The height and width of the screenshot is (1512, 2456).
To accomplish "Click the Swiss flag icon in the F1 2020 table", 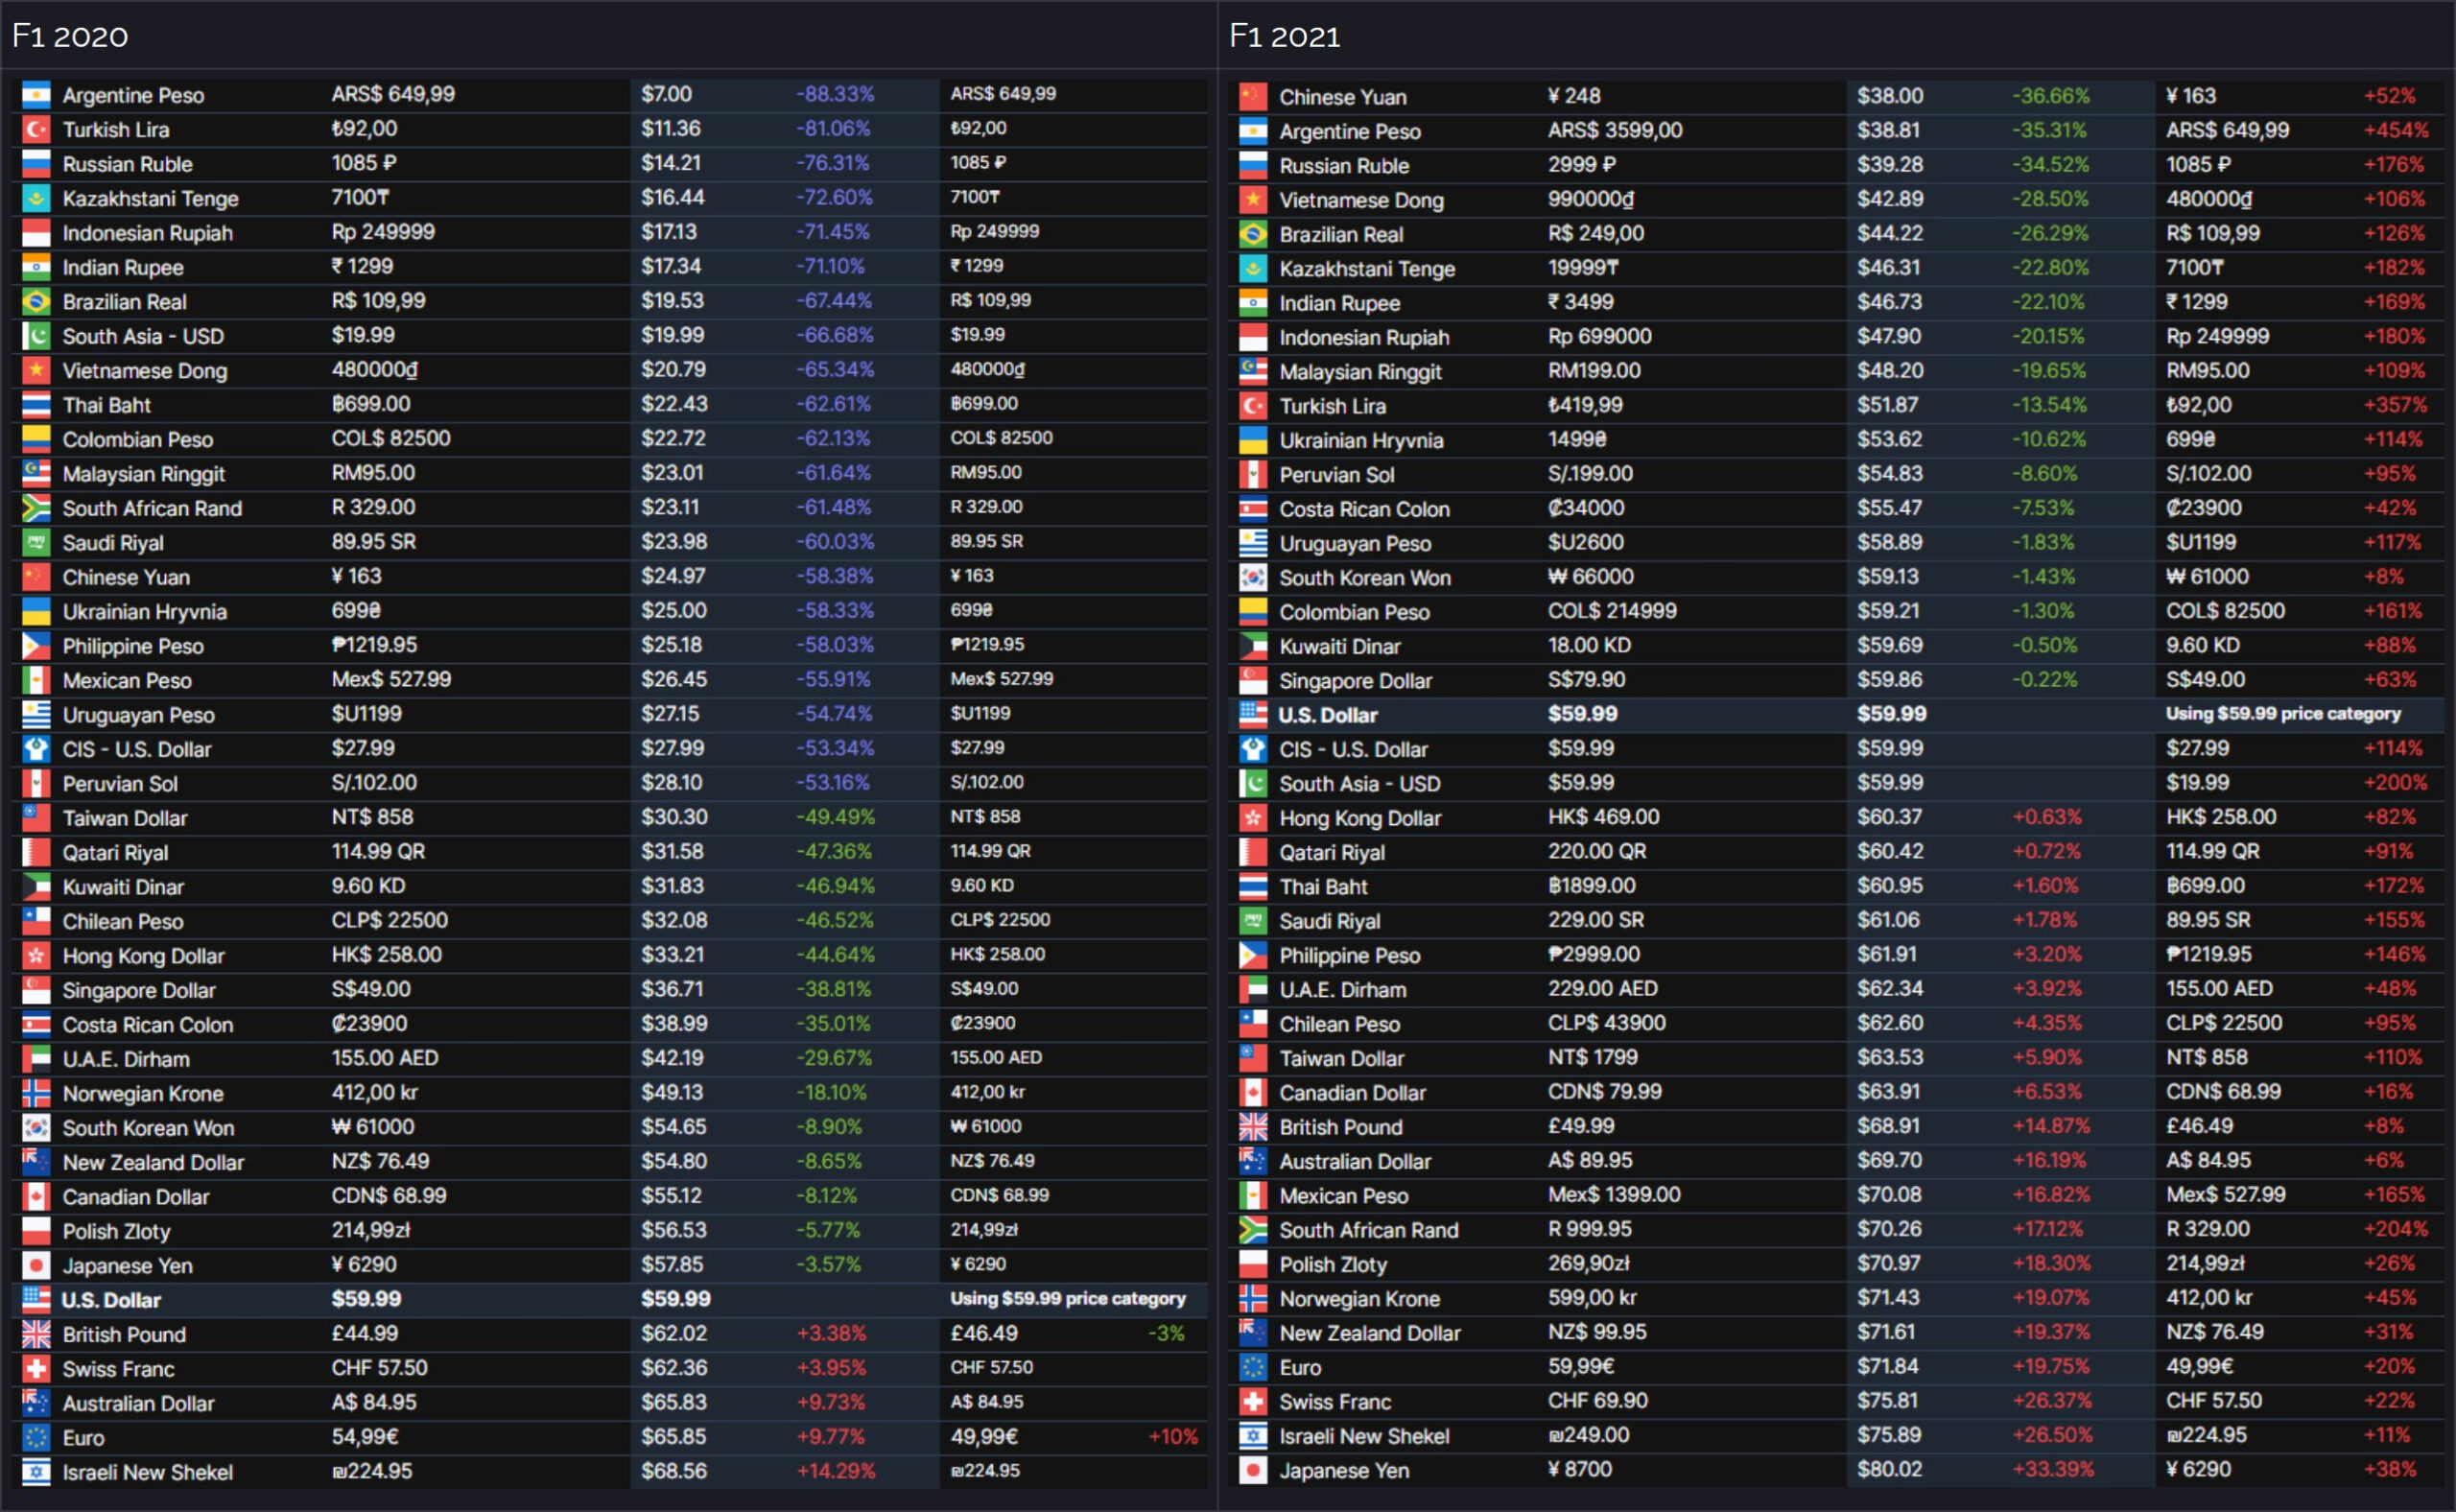I will click(36, 1368).
